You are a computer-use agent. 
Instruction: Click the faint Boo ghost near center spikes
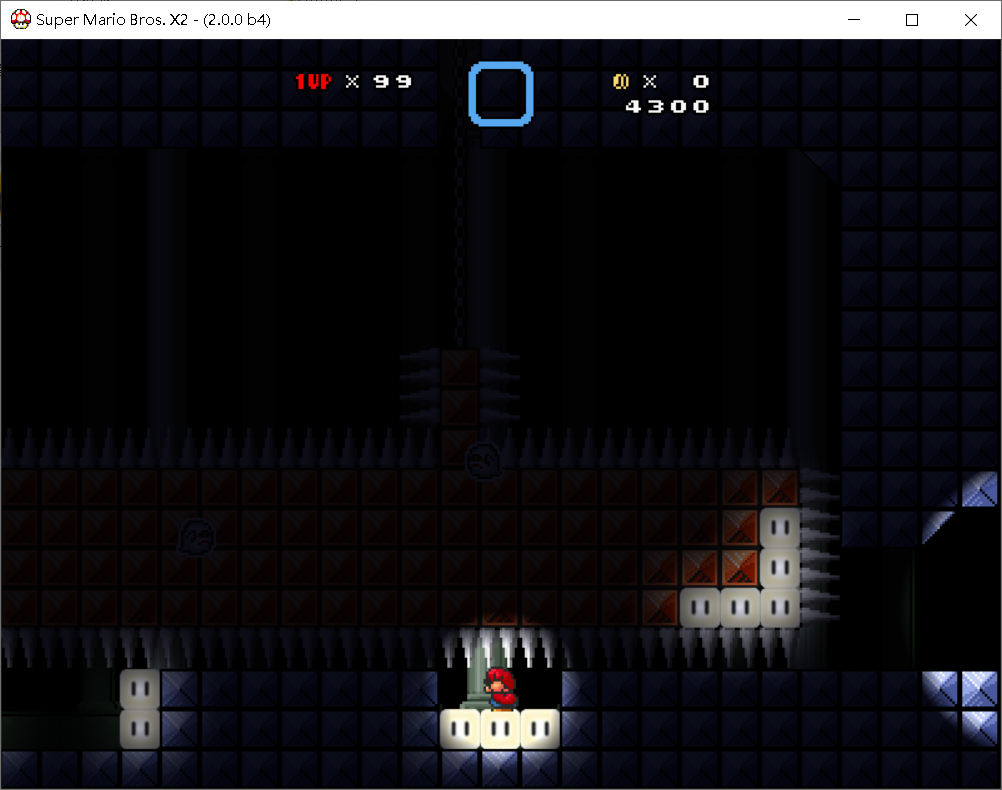[483, 460]
